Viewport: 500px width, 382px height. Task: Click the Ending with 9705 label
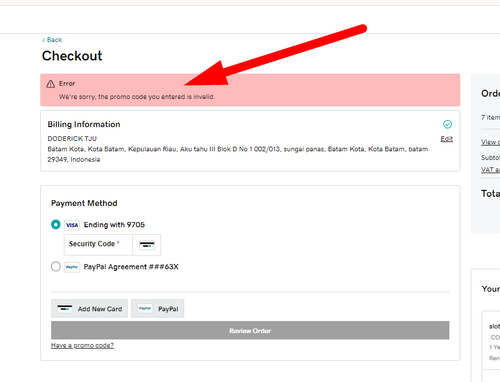(x=114, y=225)
